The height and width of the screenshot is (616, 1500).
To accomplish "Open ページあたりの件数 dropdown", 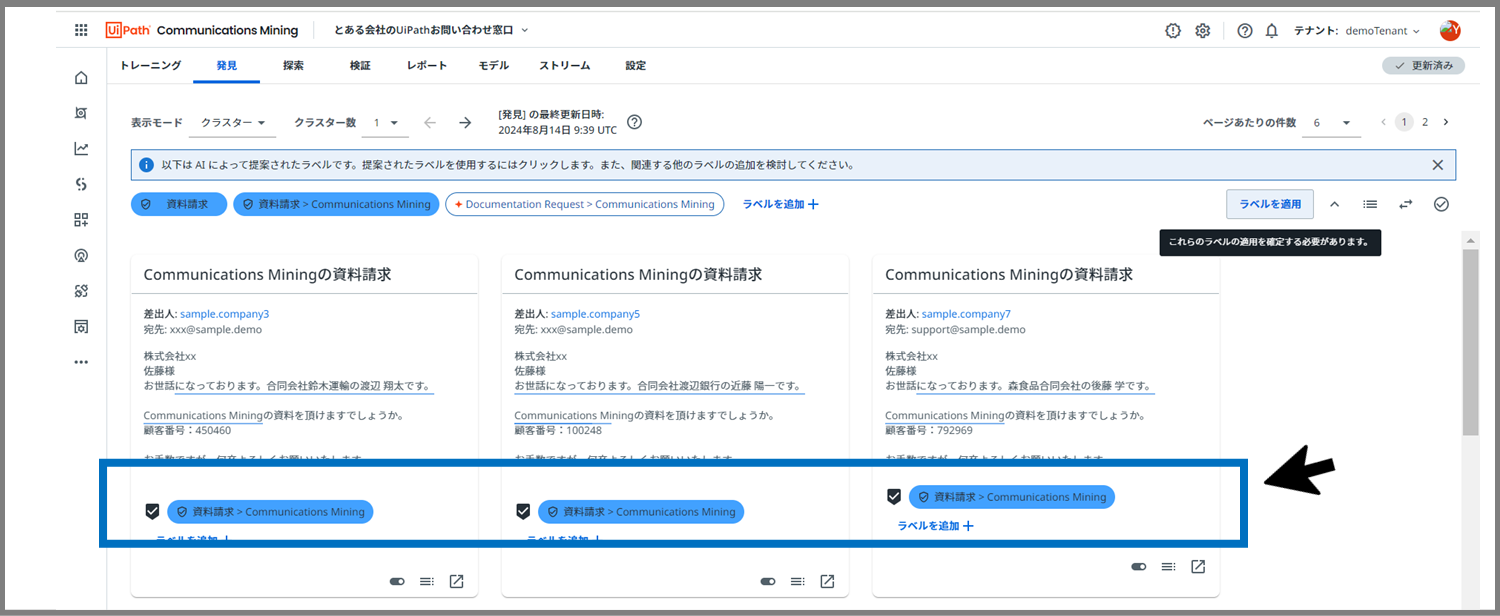I will (1332, 123).
